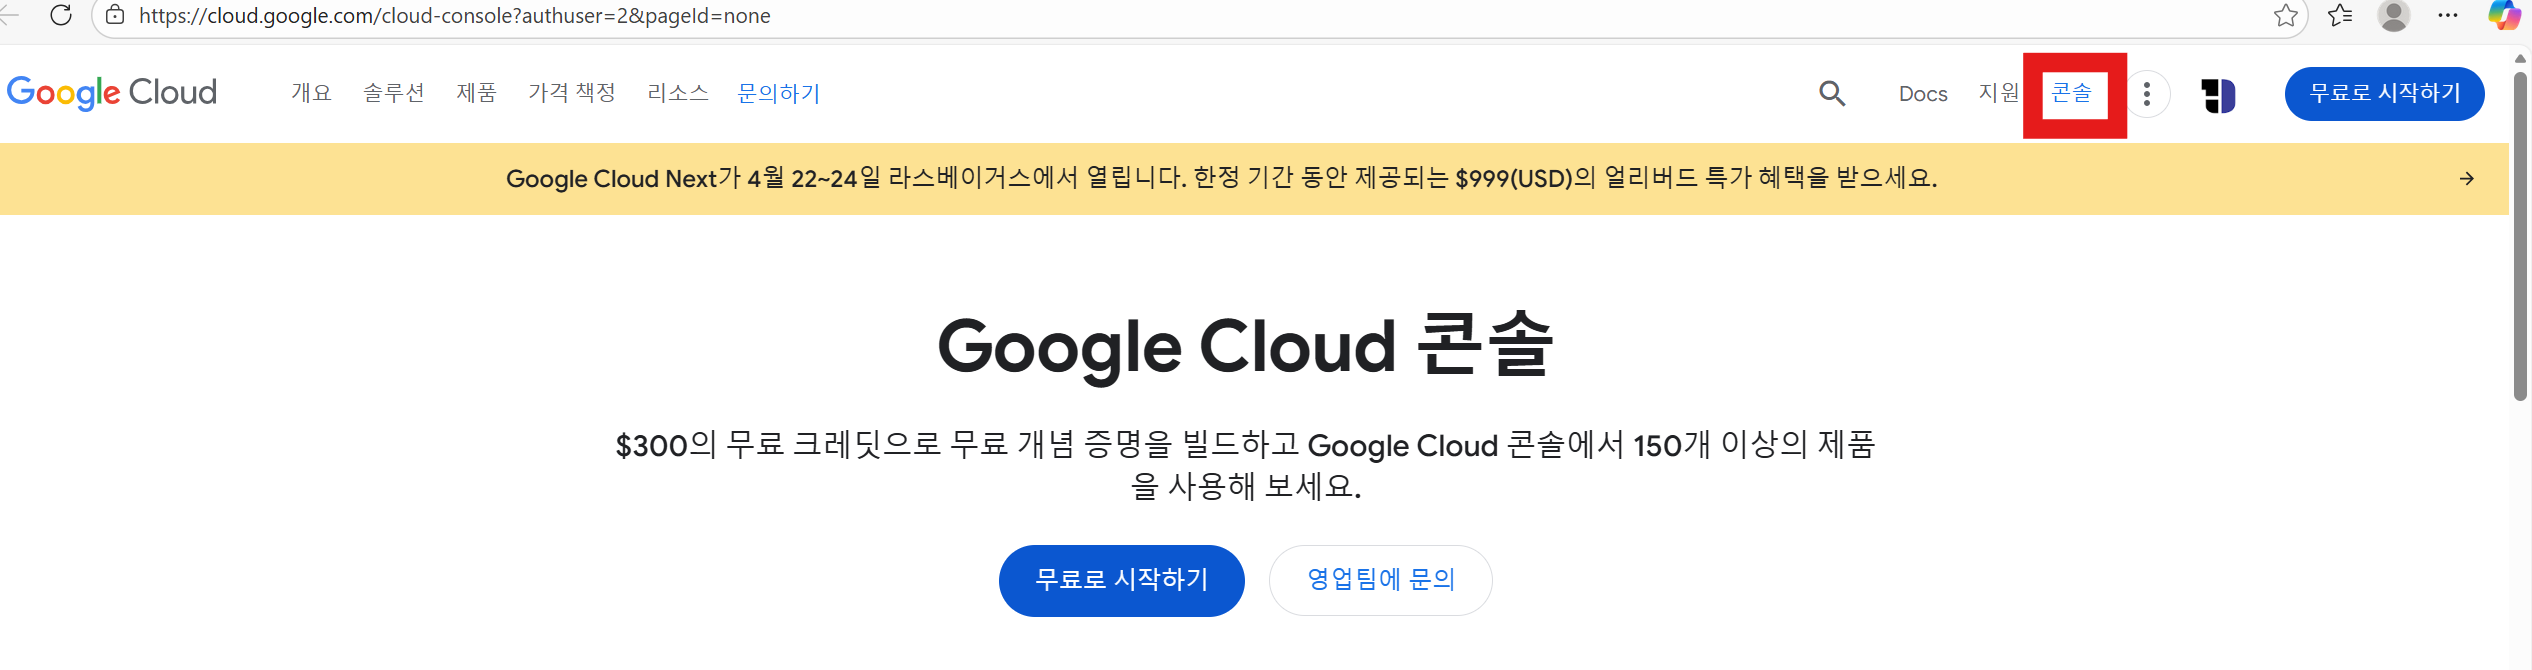Image resolution: width=2532 pixels, height=670 pixels.
Task: Open Copilot icon in browser toolbar
Action: click(2505, 16)
